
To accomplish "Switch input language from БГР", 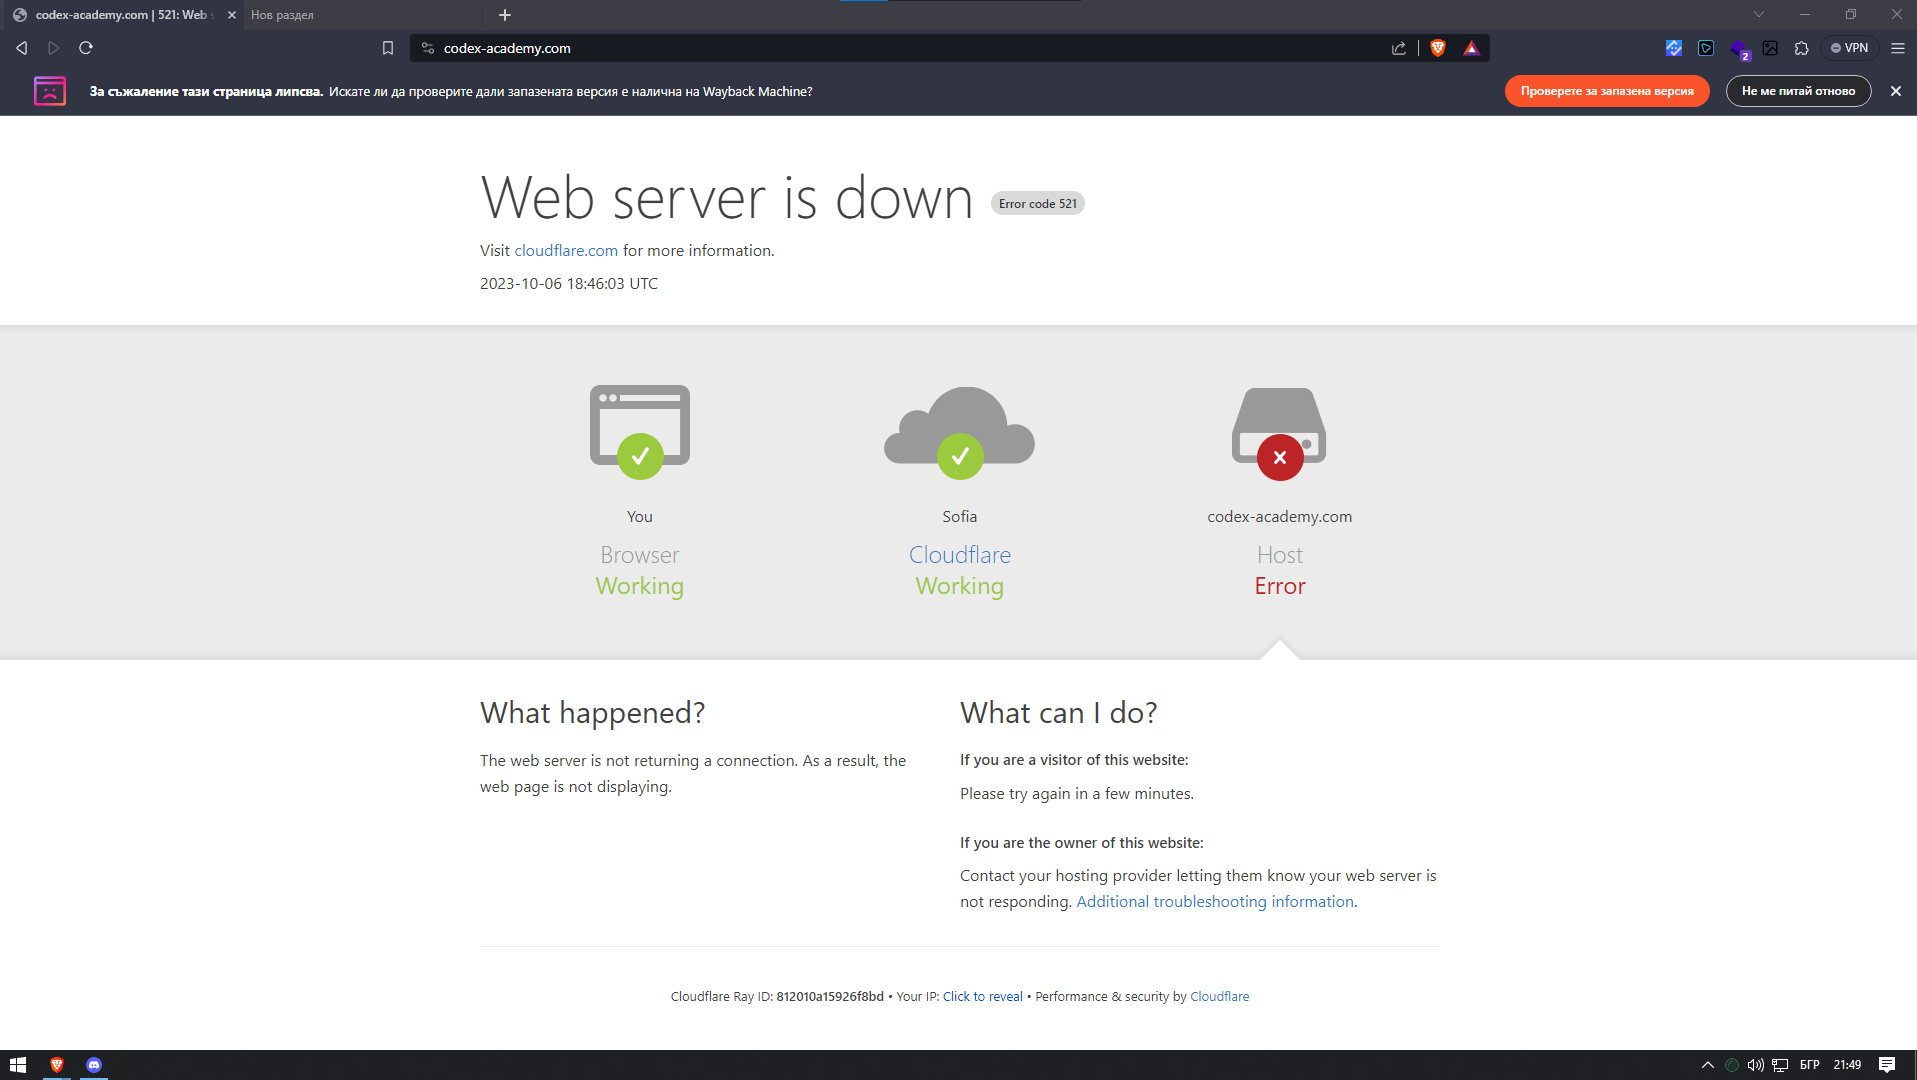I will click(x=1810, y=1065).
